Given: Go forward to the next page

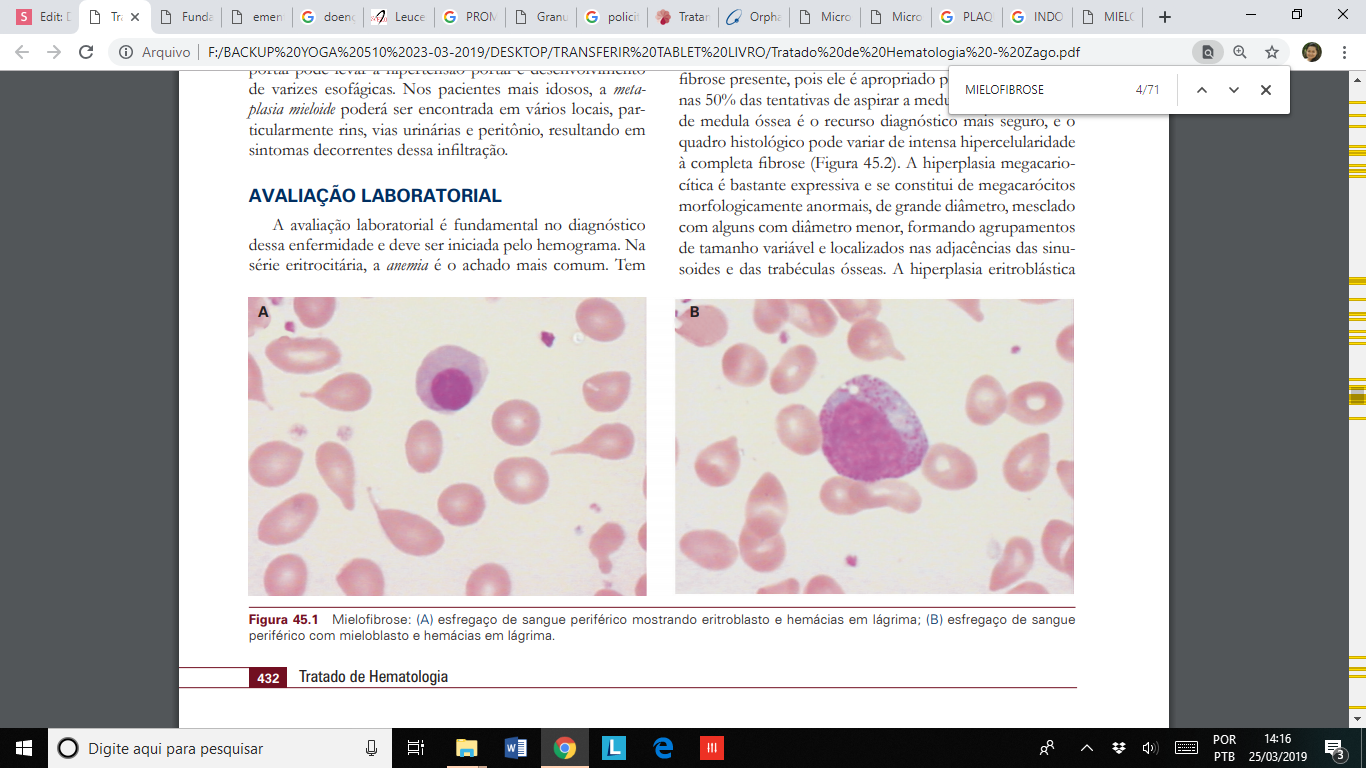Looking at the screenshot, I should tap(53, 52).
